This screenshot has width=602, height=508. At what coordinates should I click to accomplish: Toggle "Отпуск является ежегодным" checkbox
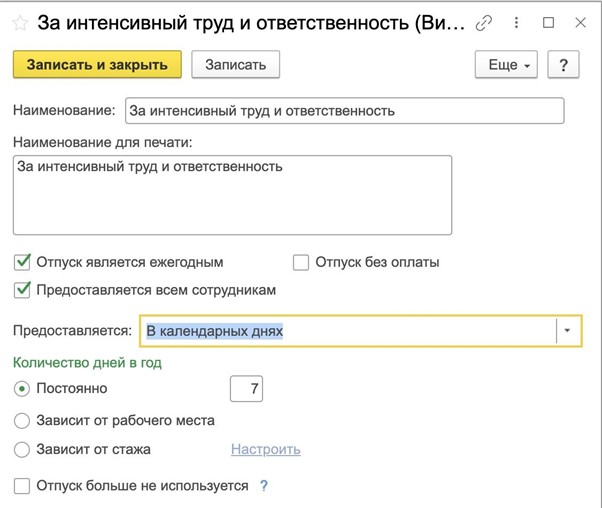pos(23,263)
